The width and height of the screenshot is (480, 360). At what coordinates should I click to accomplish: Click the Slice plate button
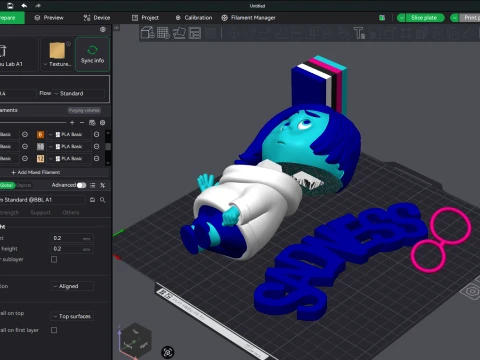425,18
